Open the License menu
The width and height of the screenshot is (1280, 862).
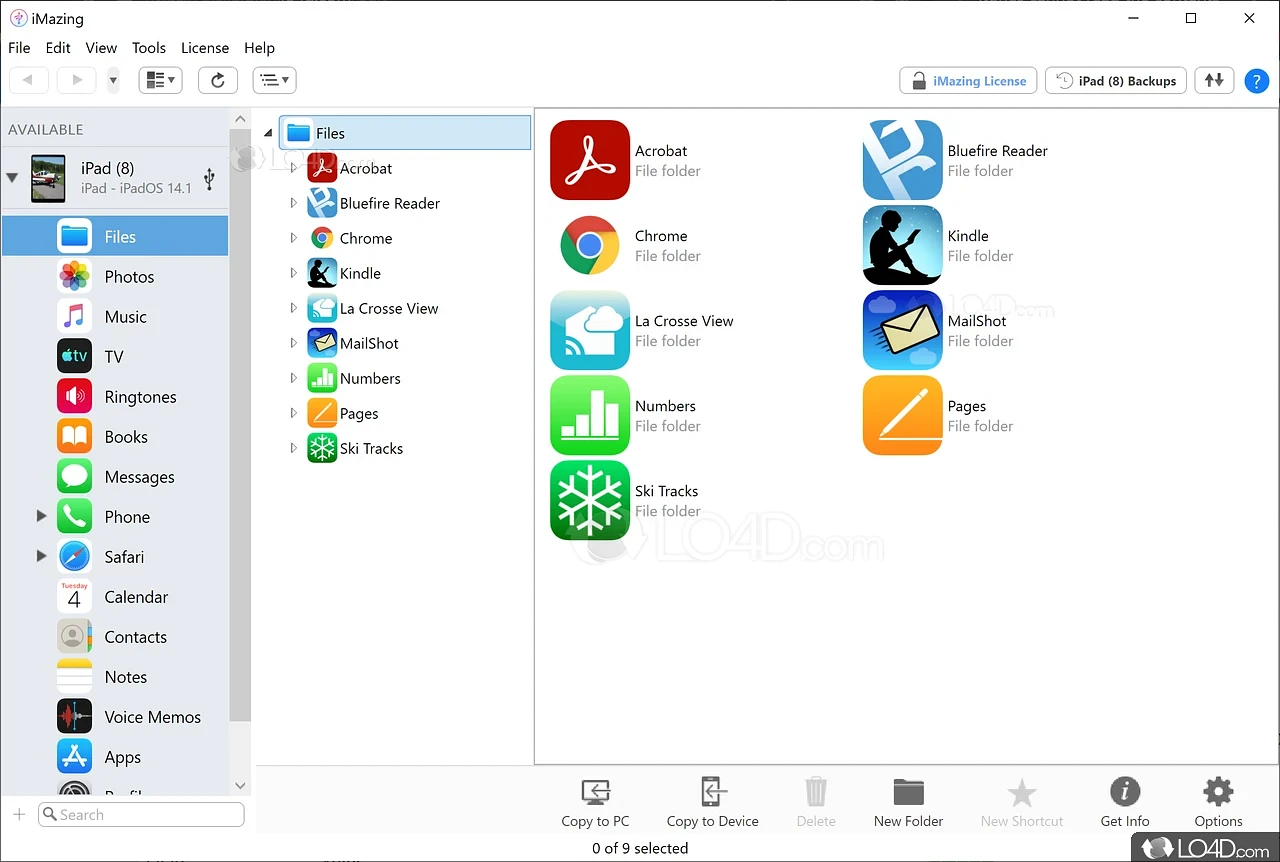[x=205, y=48]
